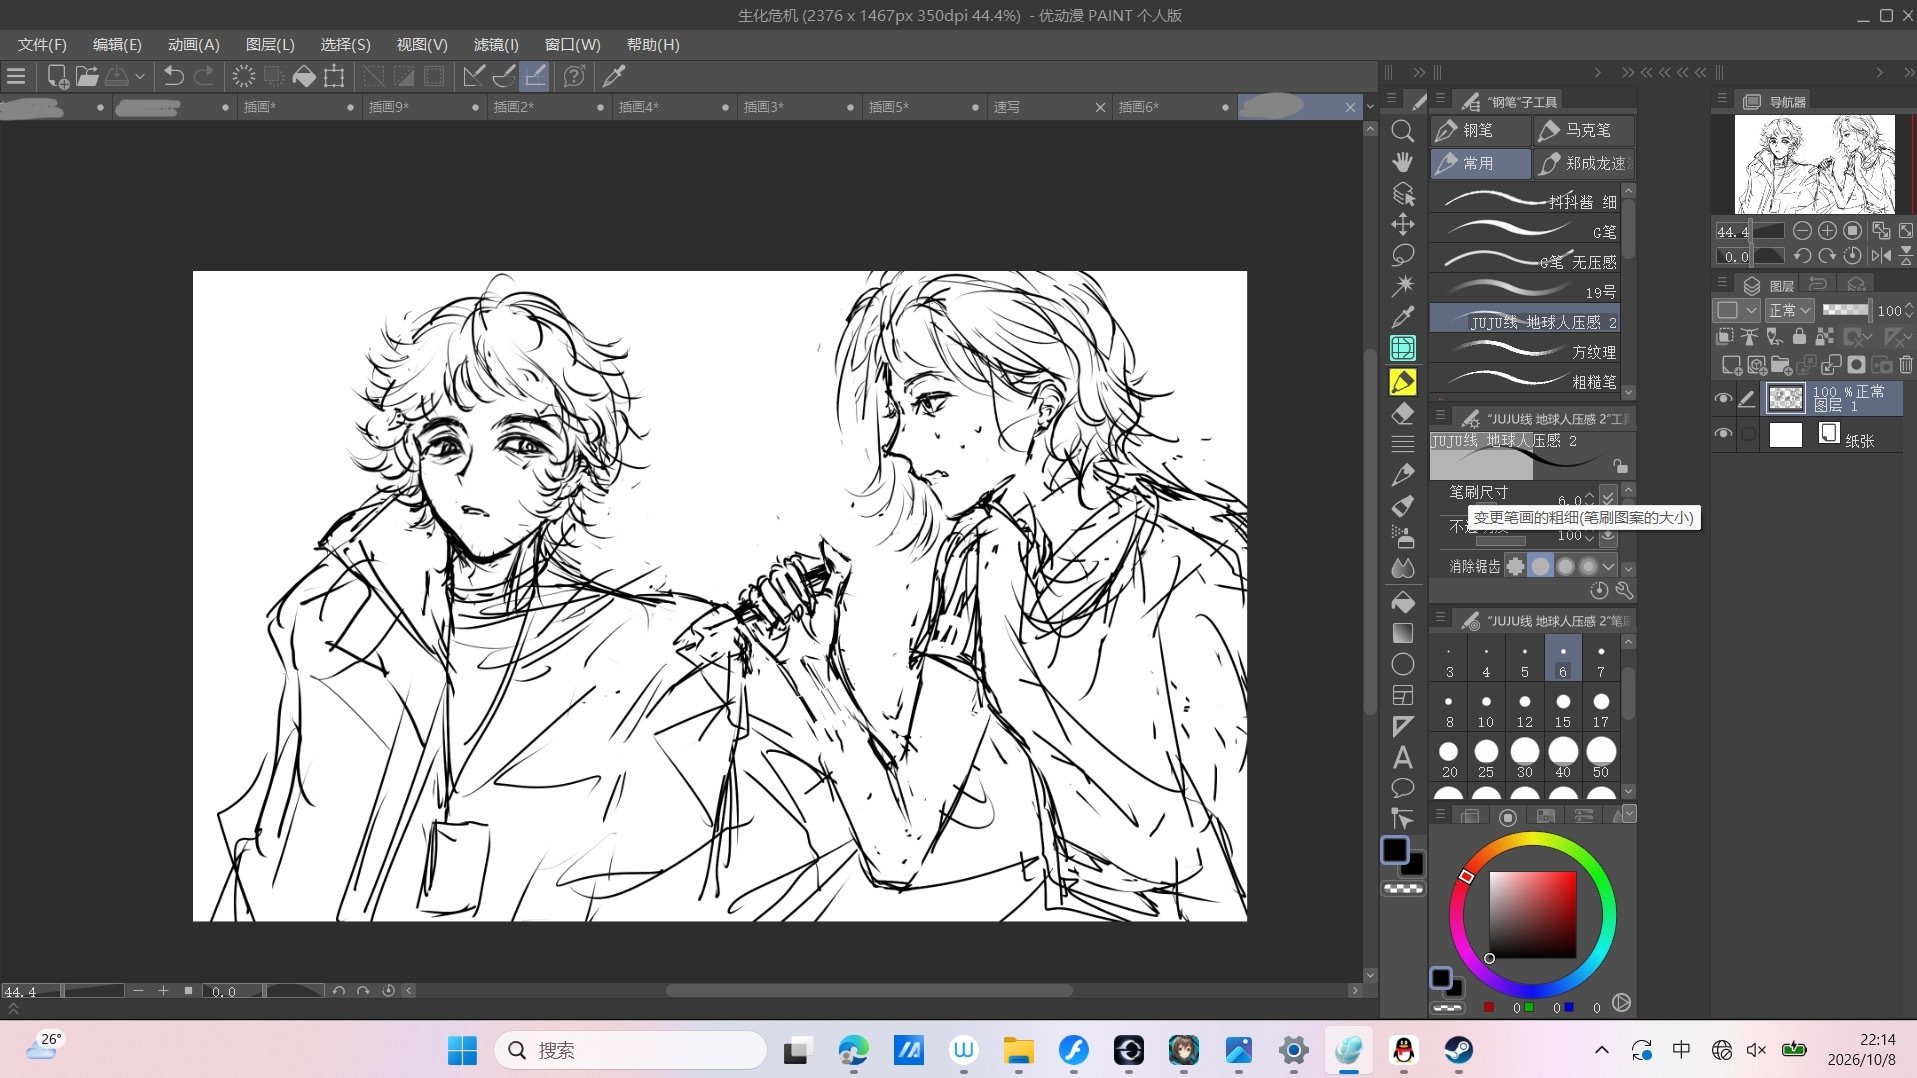The image size is (1917, 1078).
Task: Open the 图层(L) menu
Action: click(x=270, y=45)
